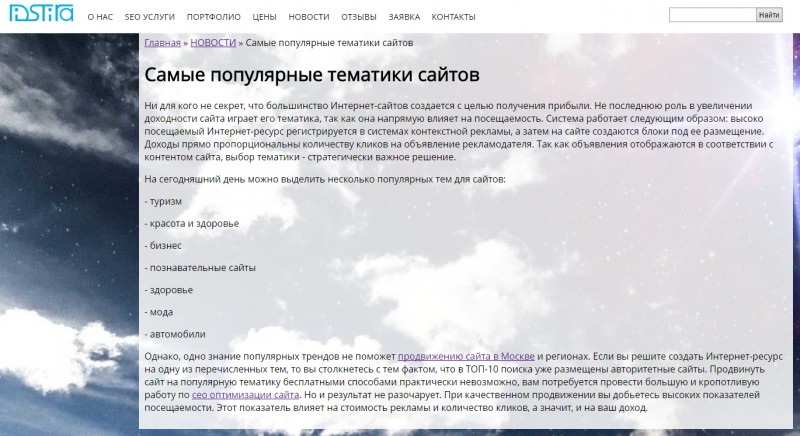The image size is (800, 436).
Task: Open the сео оптимизации сайта link
Action: [x=245, y=395]
